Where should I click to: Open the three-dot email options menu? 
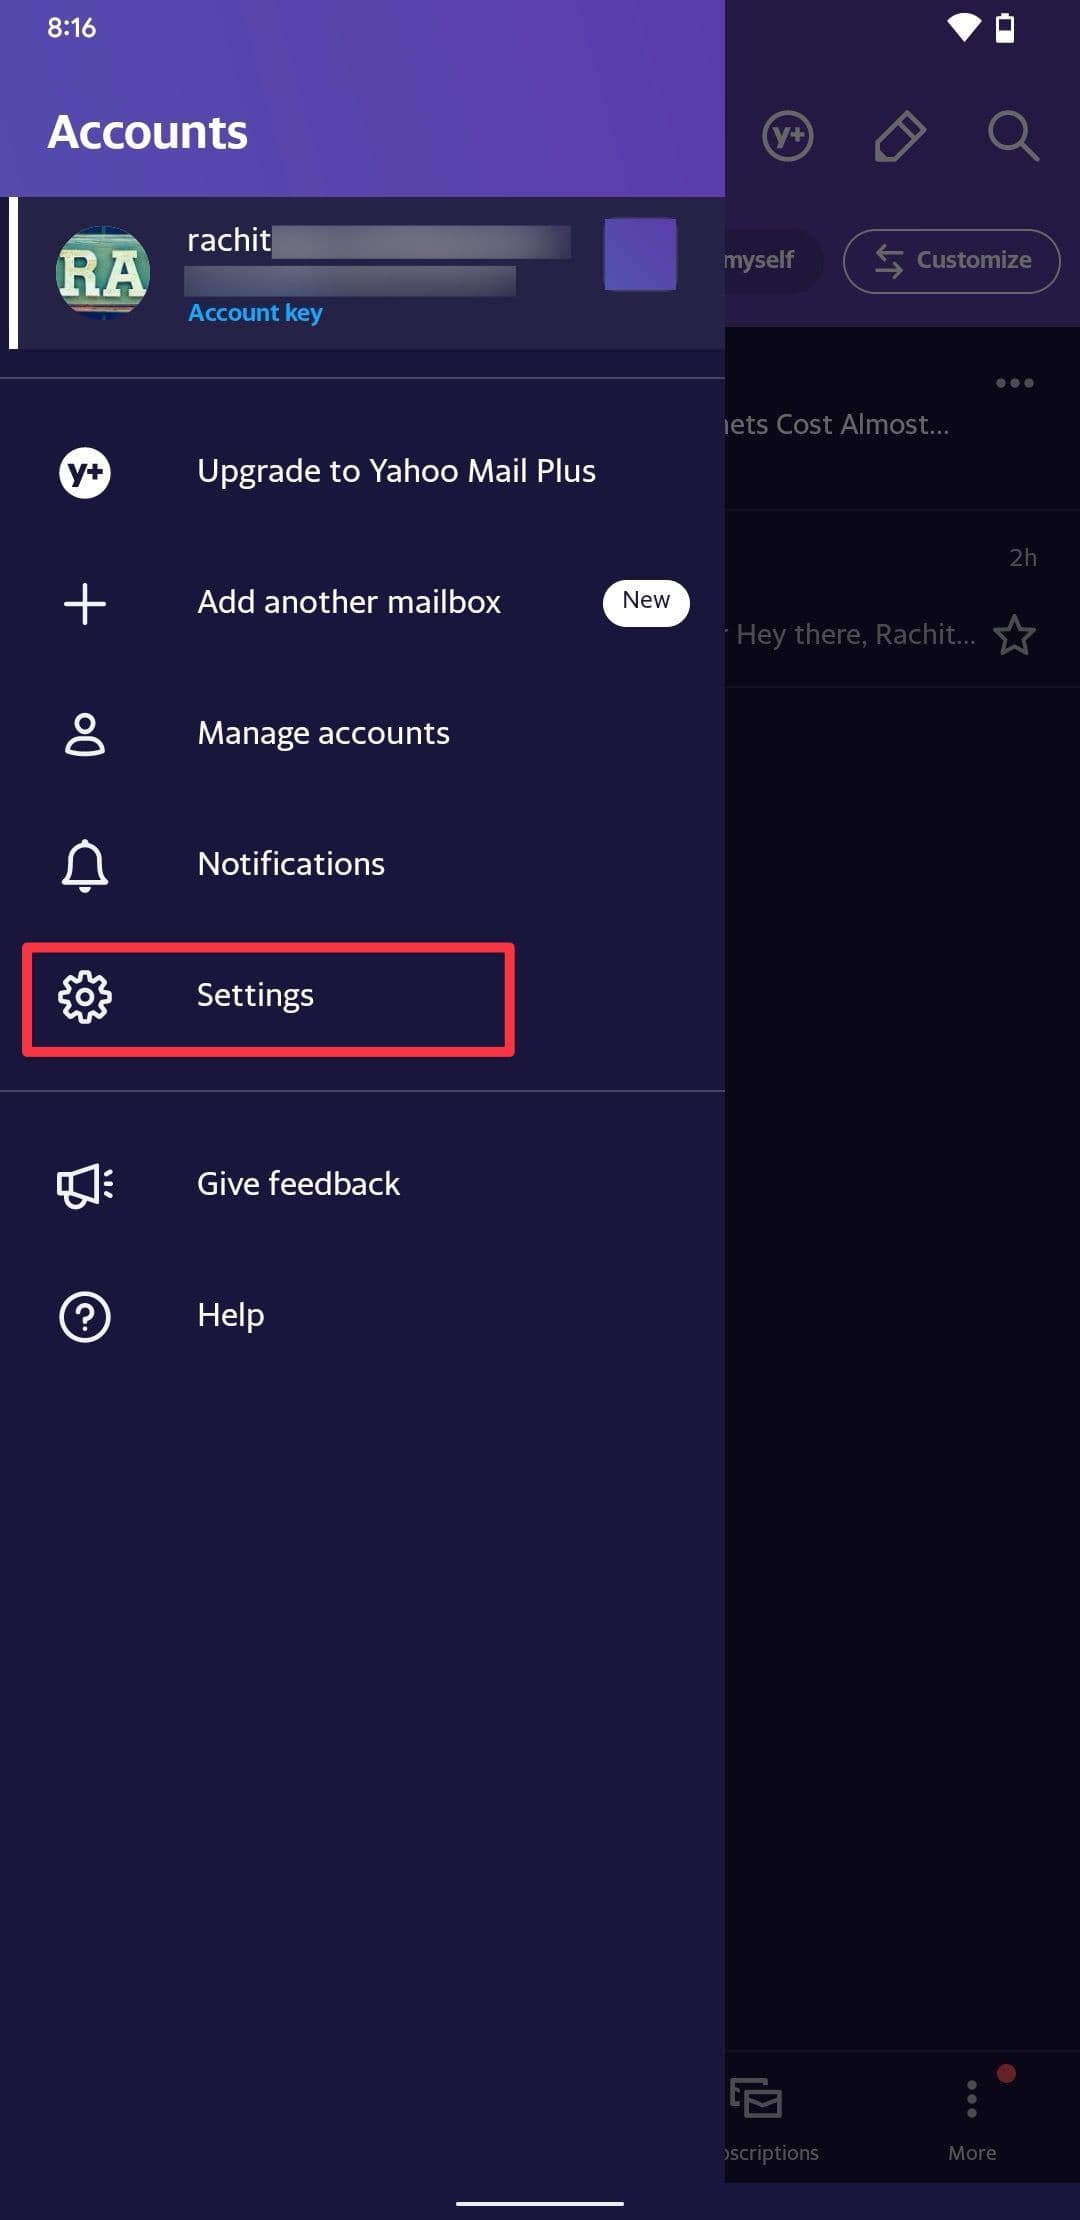tap(1014, 383)
